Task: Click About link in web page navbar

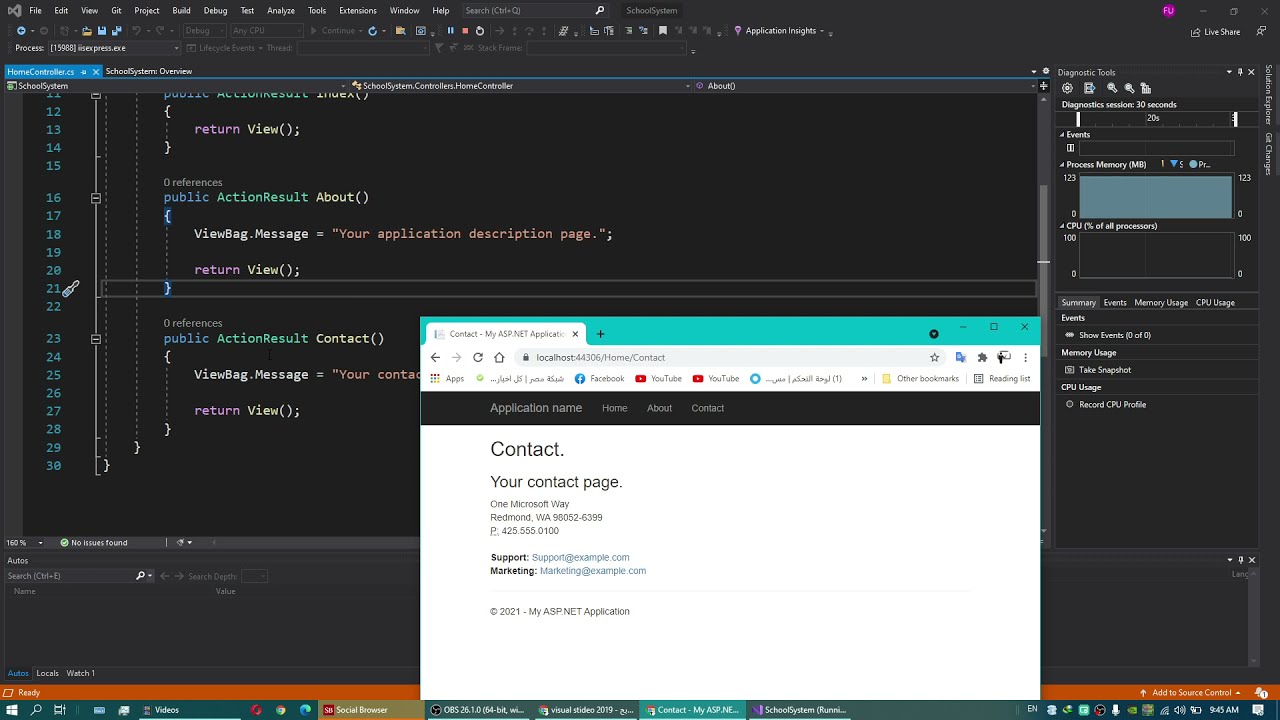Action: (x=659, y=408)
